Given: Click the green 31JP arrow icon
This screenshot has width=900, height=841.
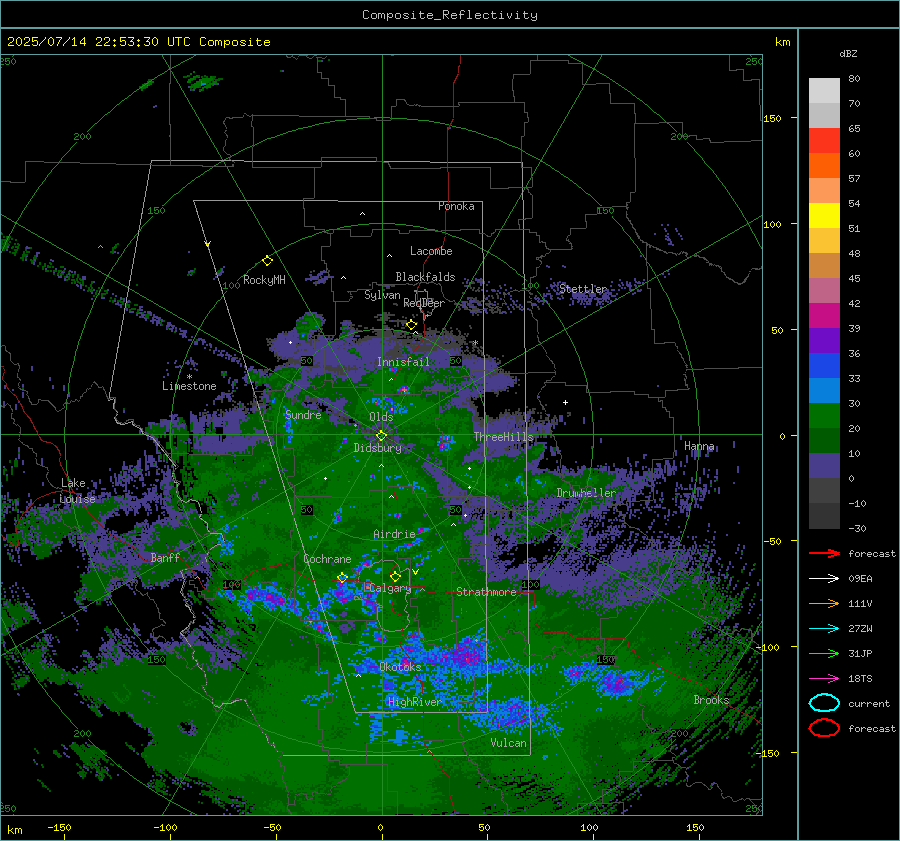Looking at the screenshot, I should point(824,653).
